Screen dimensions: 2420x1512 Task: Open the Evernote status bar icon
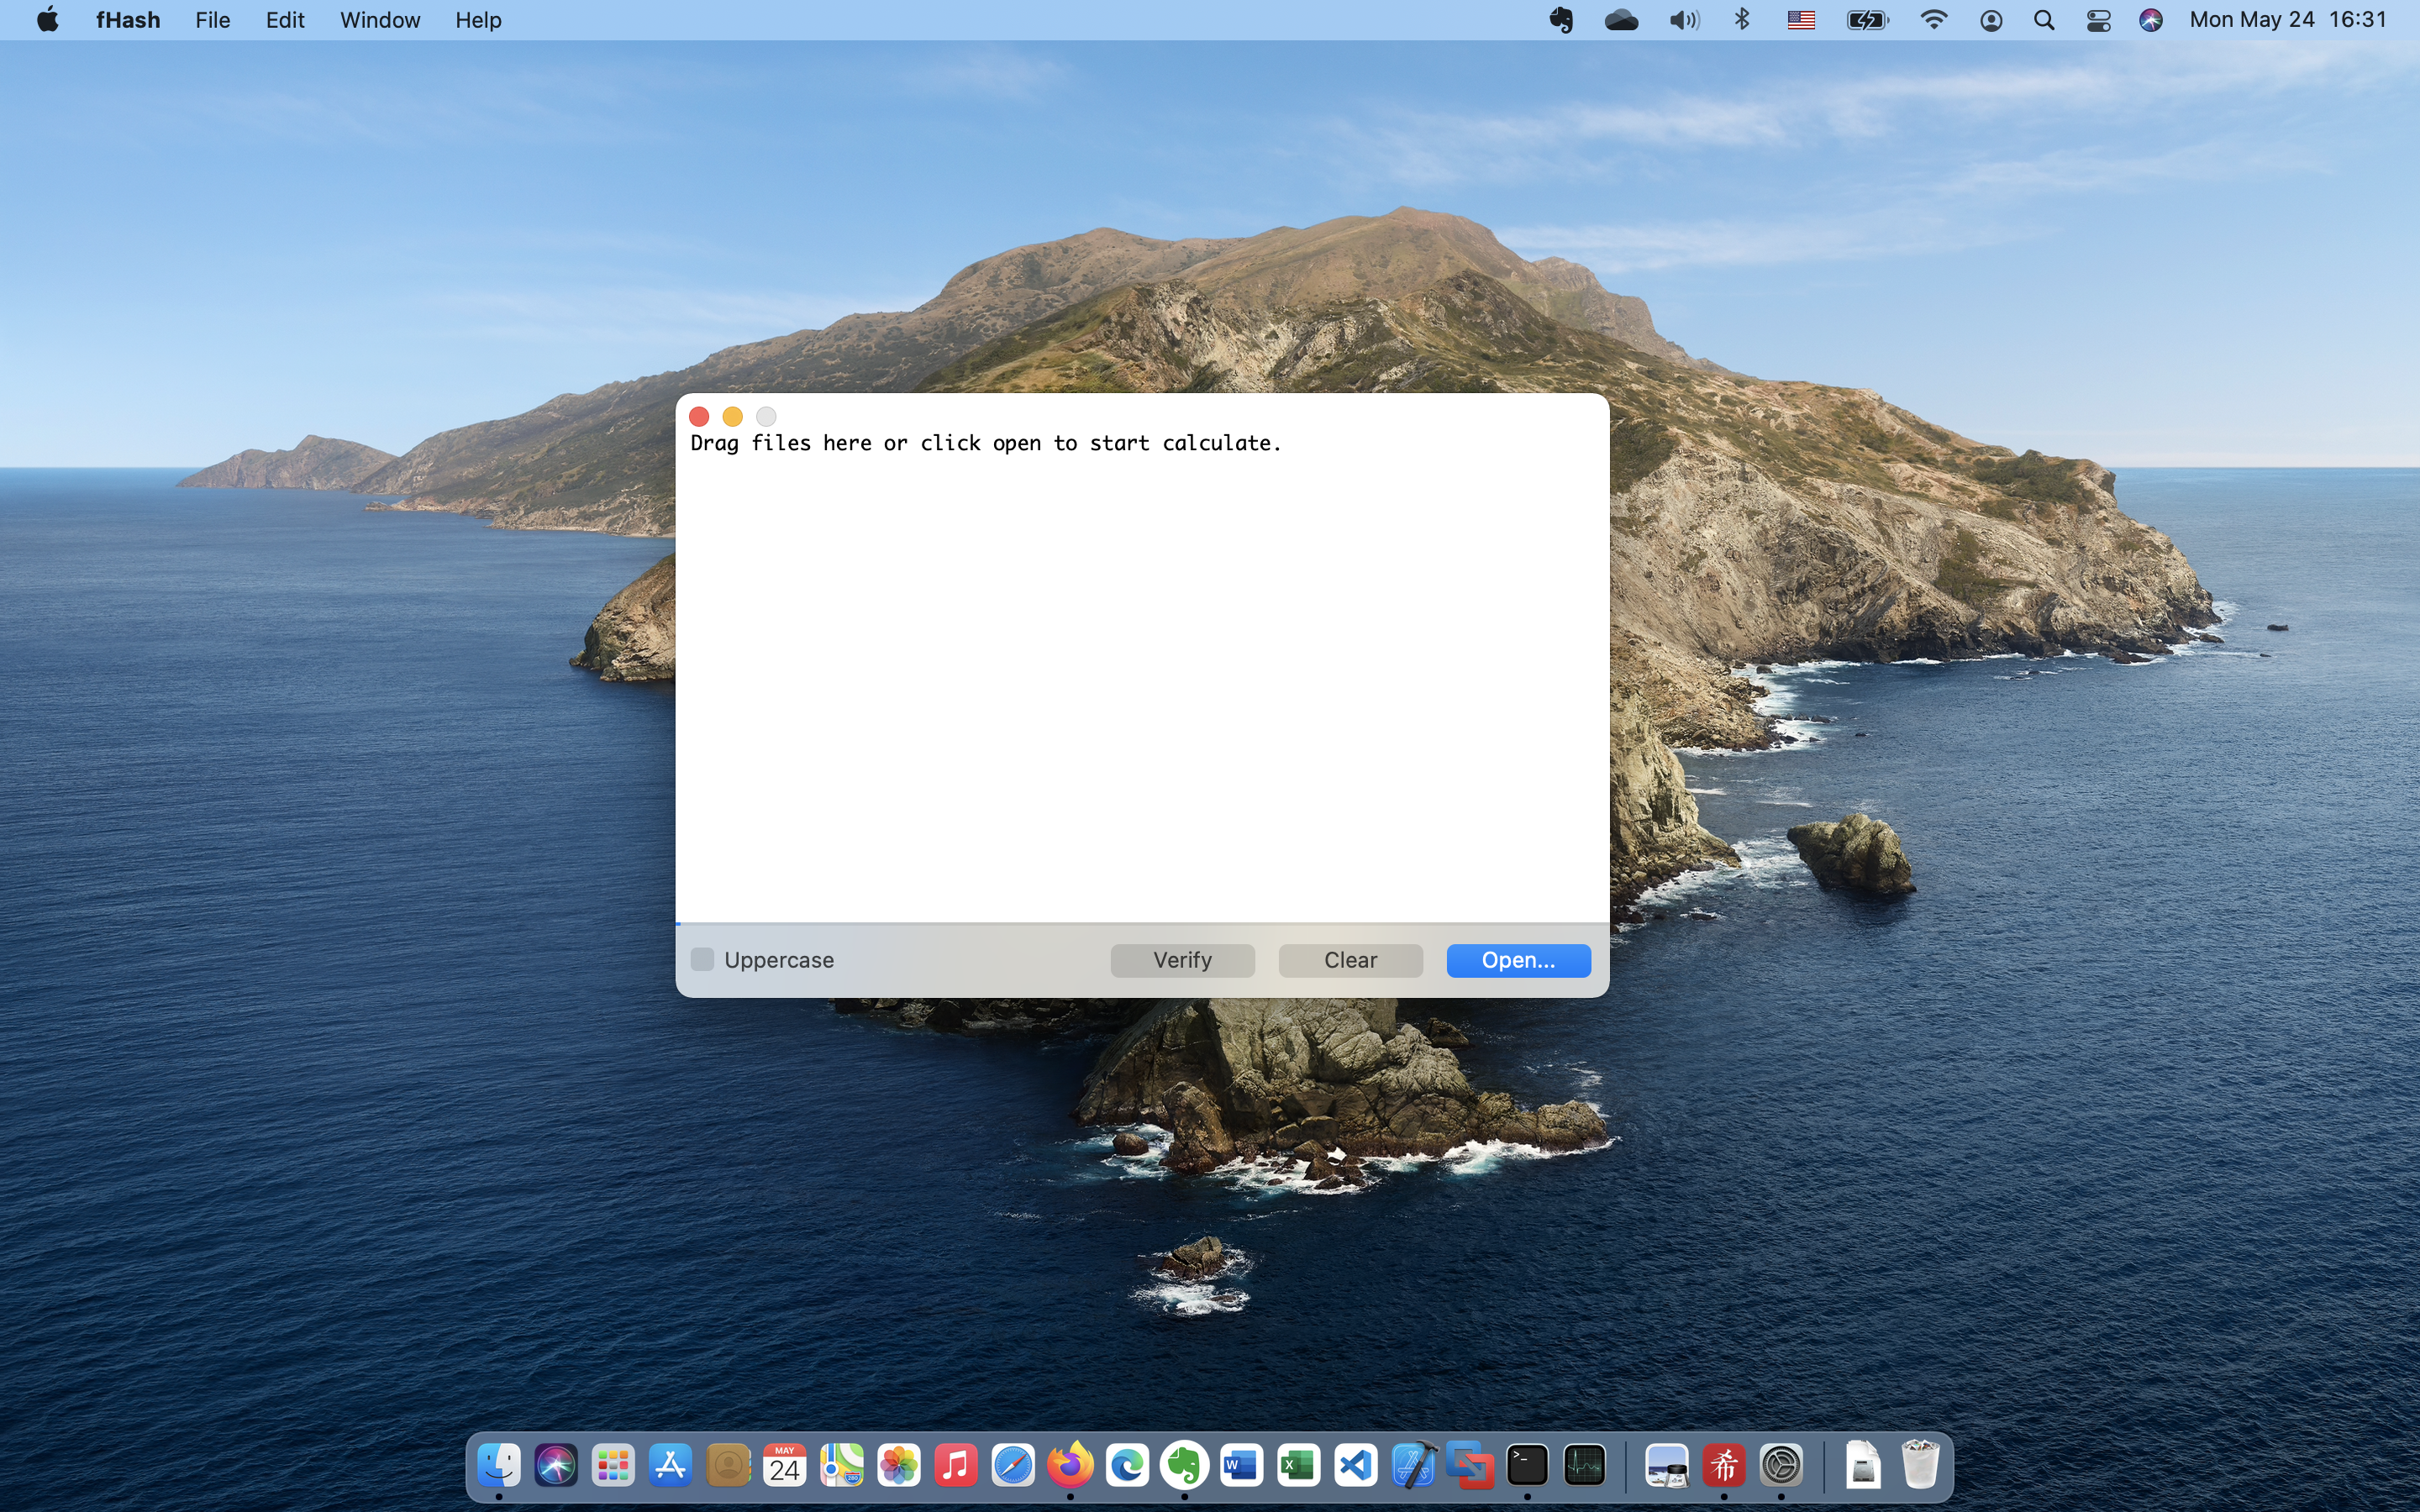tap(1560, 19)
